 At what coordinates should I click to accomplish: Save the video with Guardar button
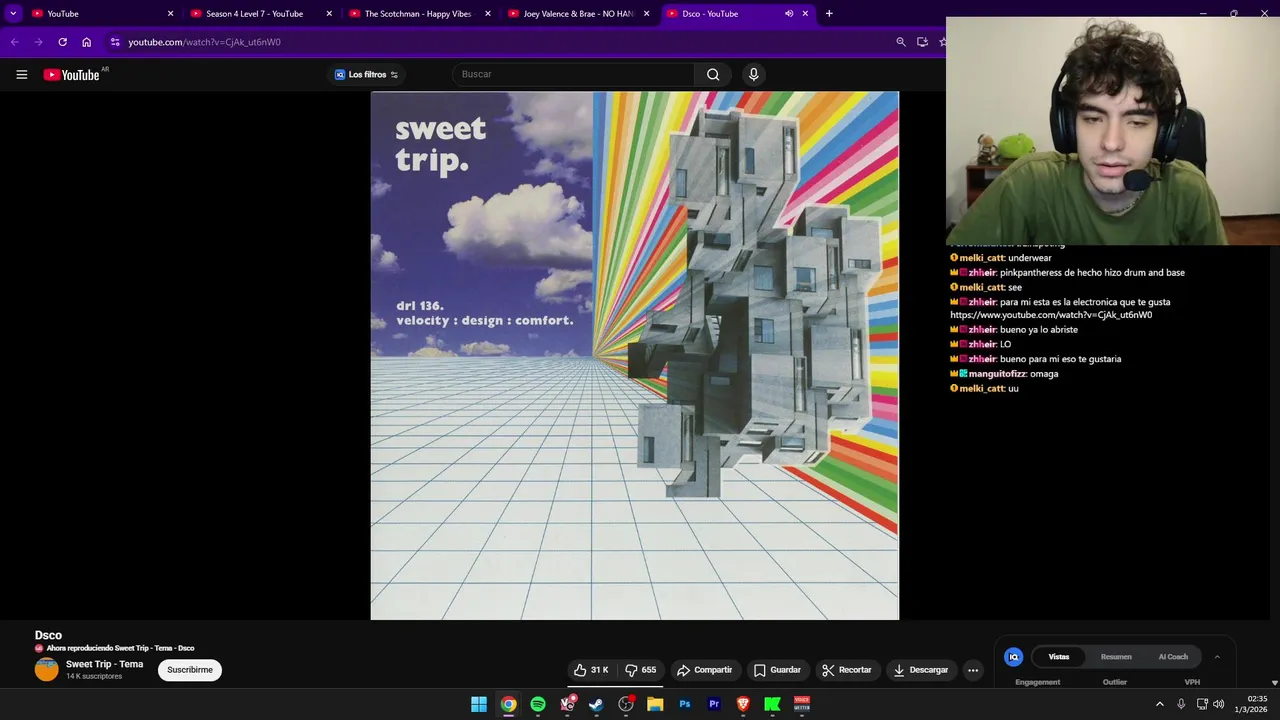coord(777,670)
